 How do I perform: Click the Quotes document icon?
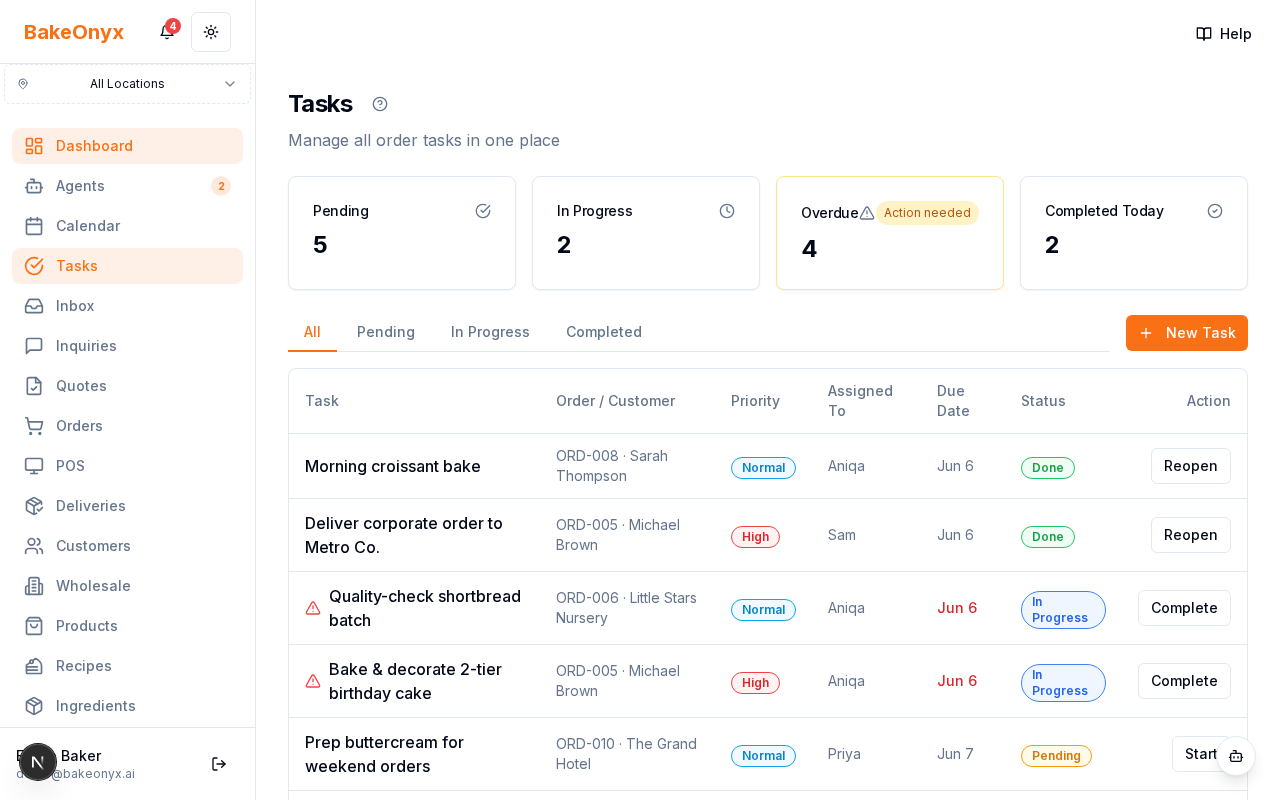coord(34,386)
